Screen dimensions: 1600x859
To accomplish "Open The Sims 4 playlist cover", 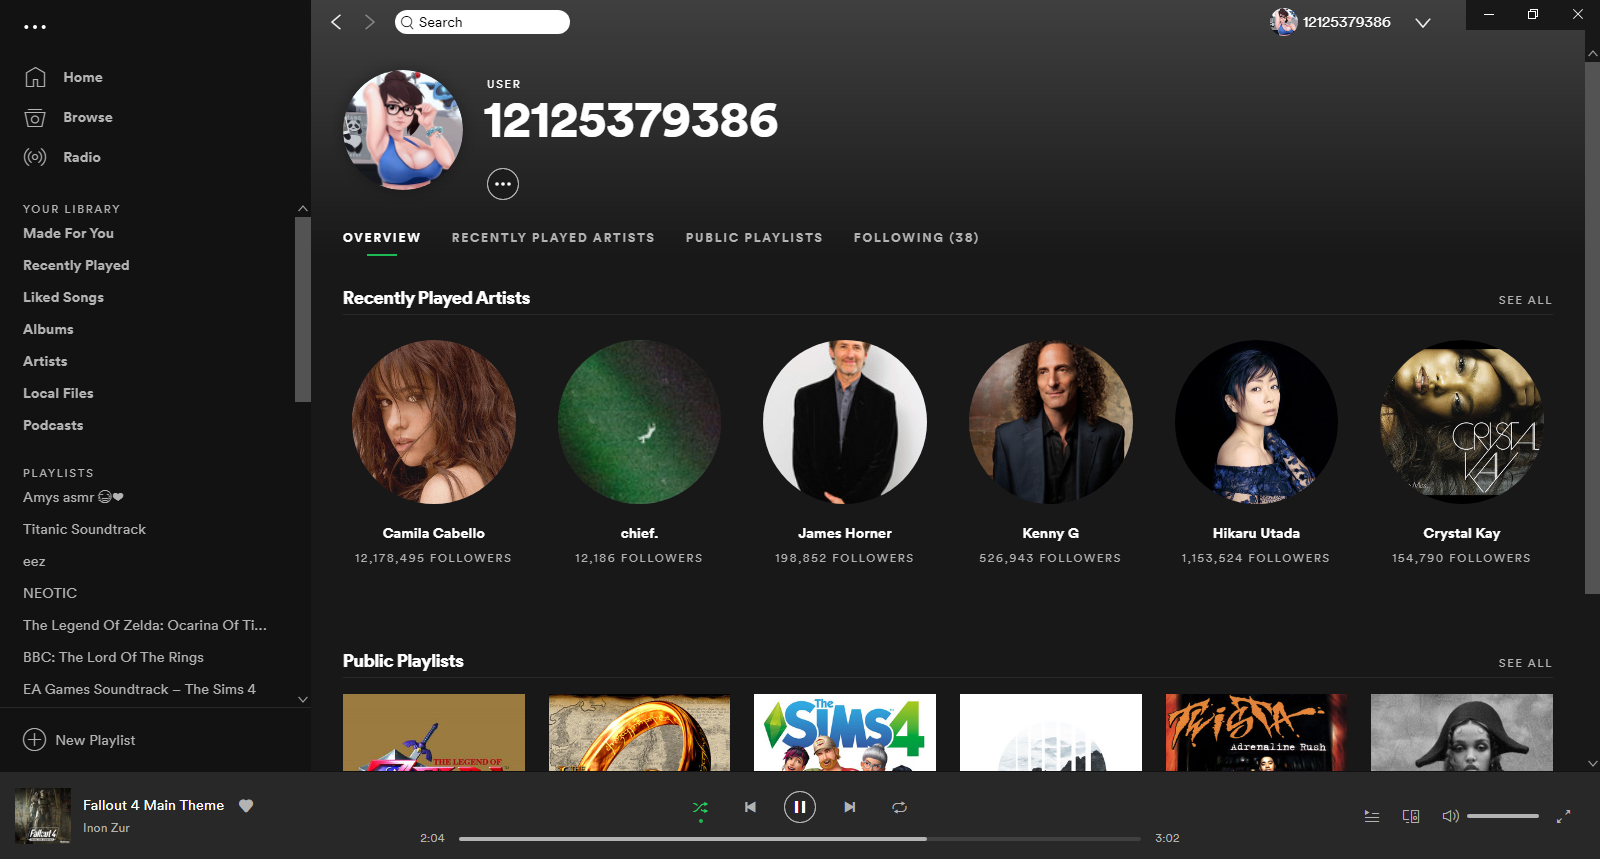I will pos(845,732).
